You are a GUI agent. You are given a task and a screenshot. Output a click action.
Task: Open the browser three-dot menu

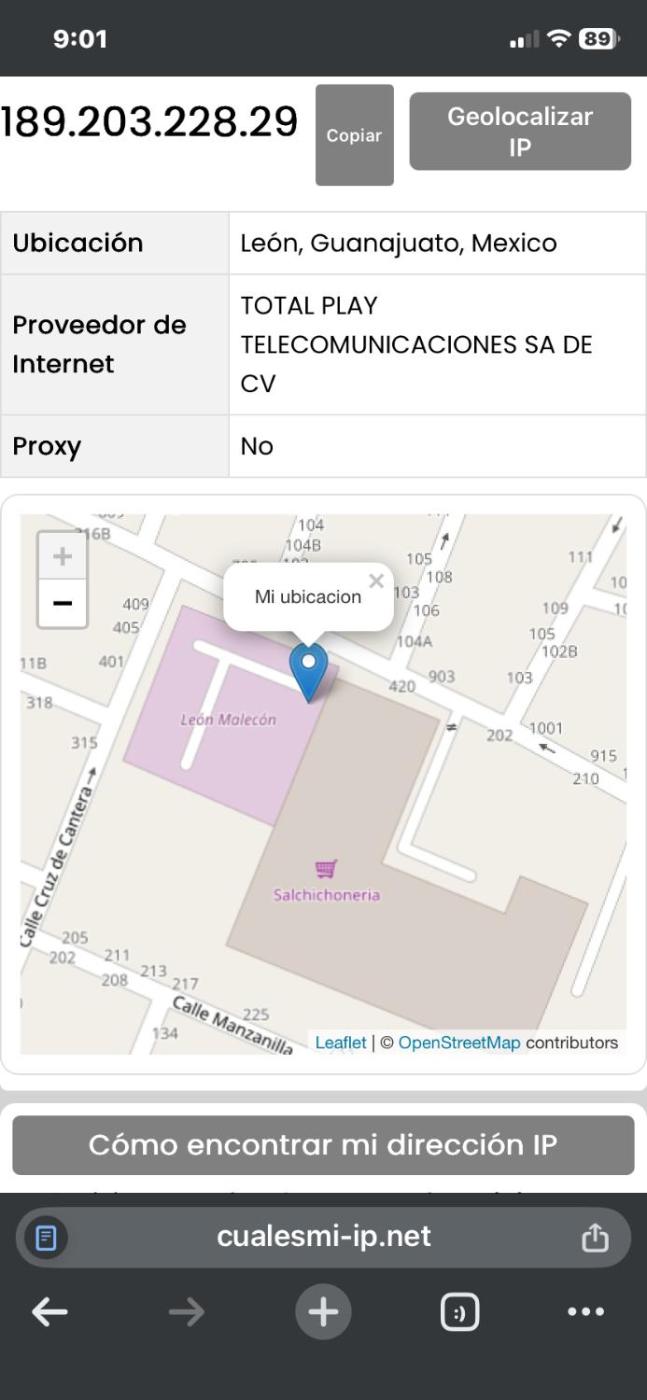(586, 1312)
